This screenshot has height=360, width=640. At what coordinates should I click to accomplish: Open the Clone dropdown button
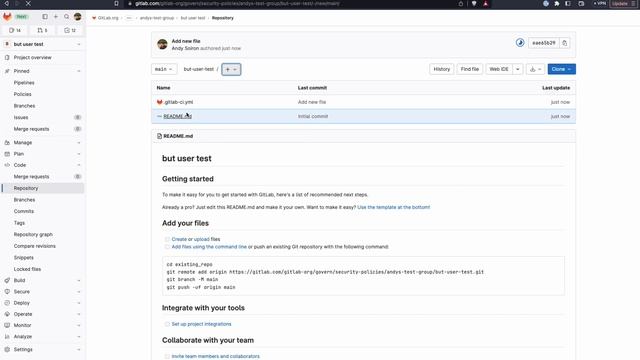561,69
